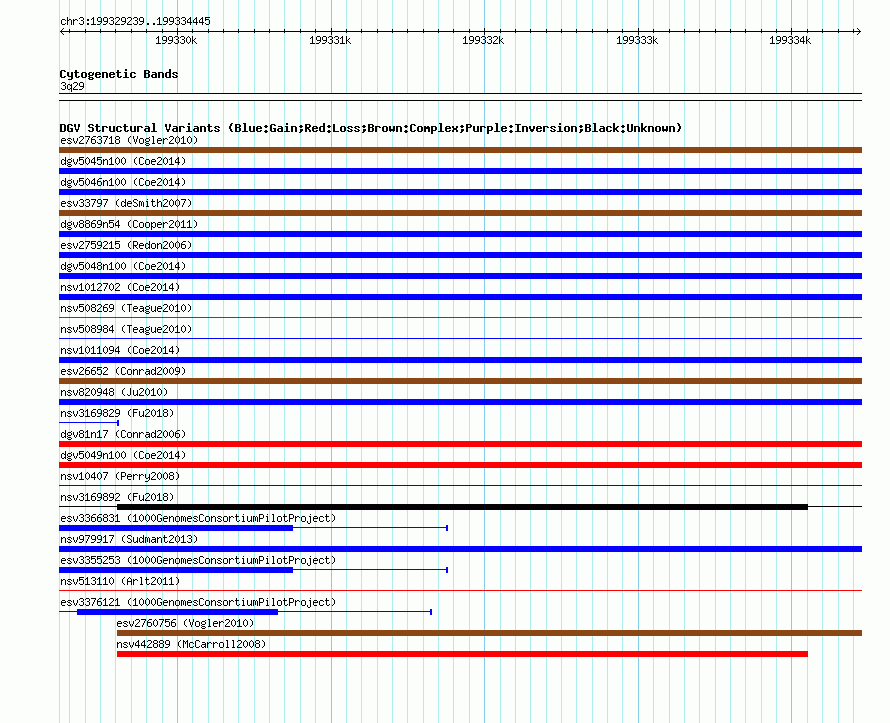The image size is (890, 723).
Task: Open esv33797 (deSmith2007) entry
Action: (x=126, y=203)
